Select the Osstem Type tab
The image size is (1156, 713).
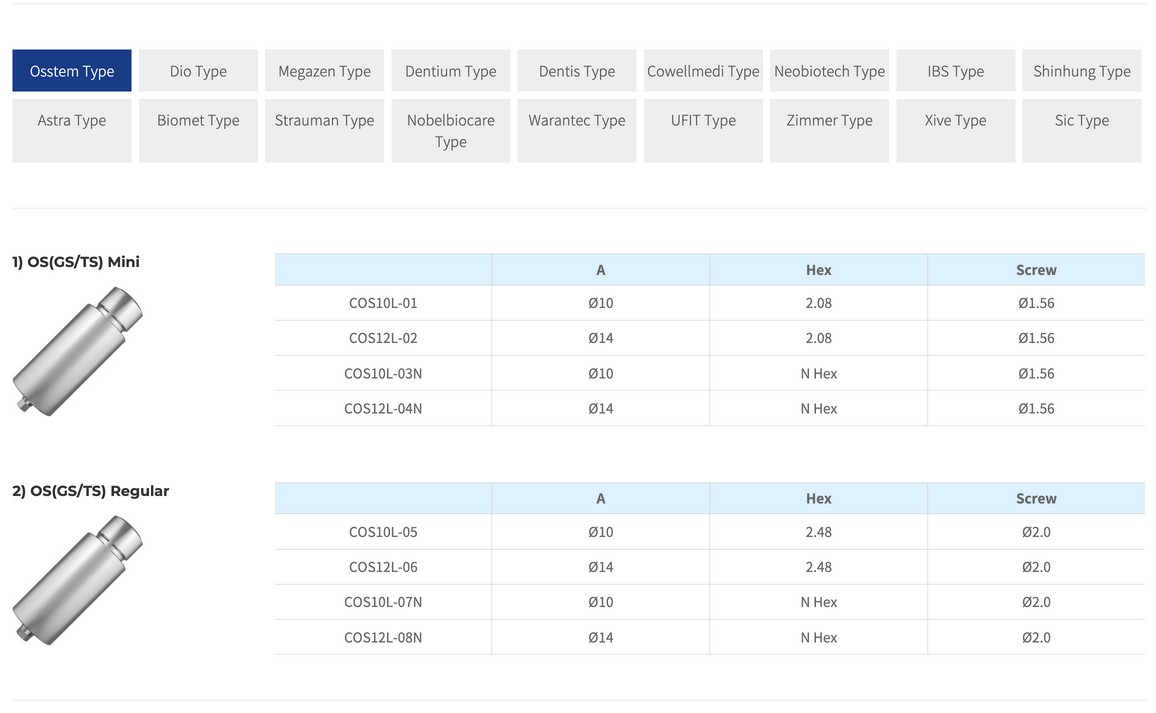(x=72, y=71)
